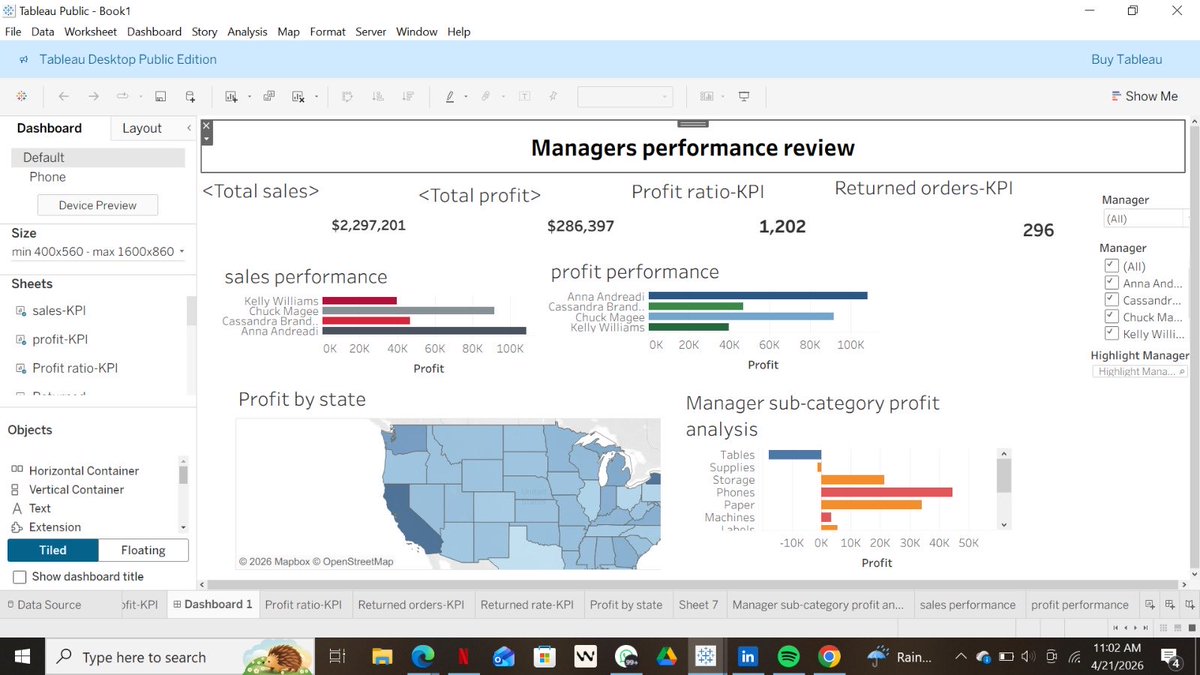Screen dimensions: 1200x675
Task: Open the Analysis menu
Action: point(247,31)
